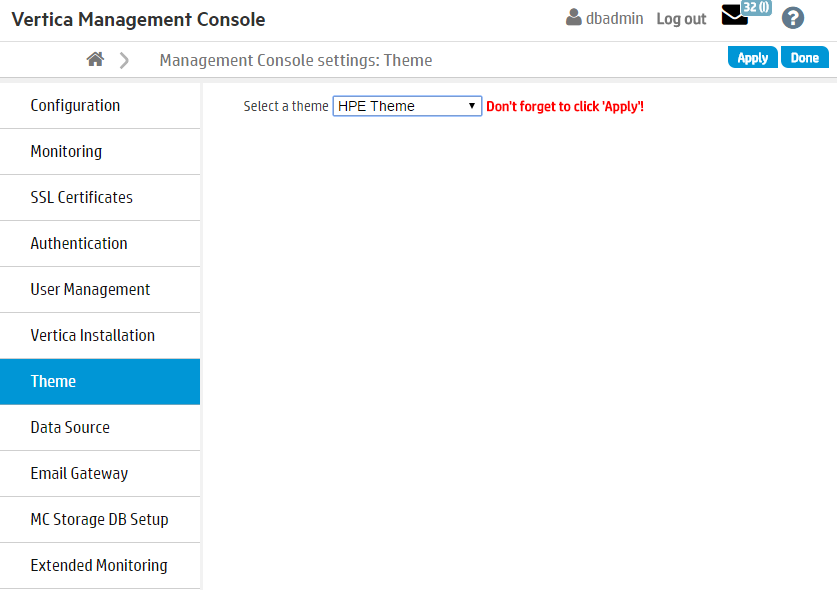Apply the theme settings
This screenshot has width=837, height=590.
(753, 58)
